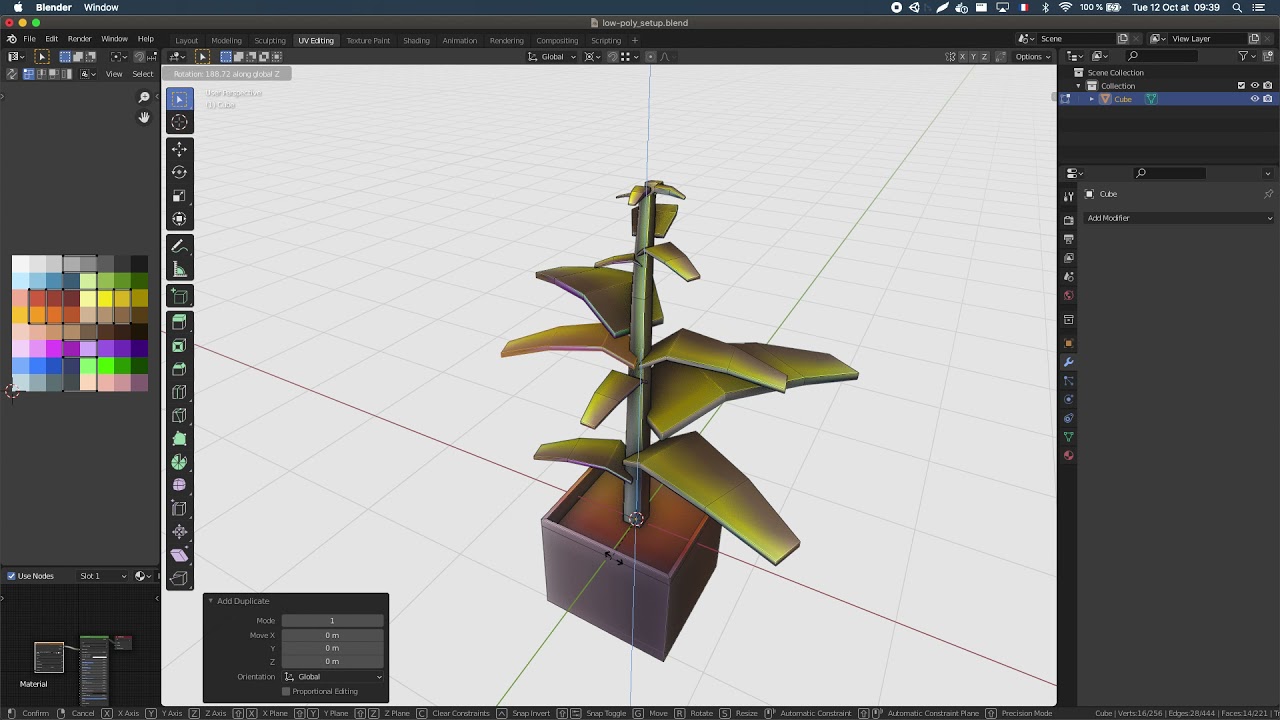Click the Mode value field
This screenshot has width=1280, height=720.
pos(332,621)
